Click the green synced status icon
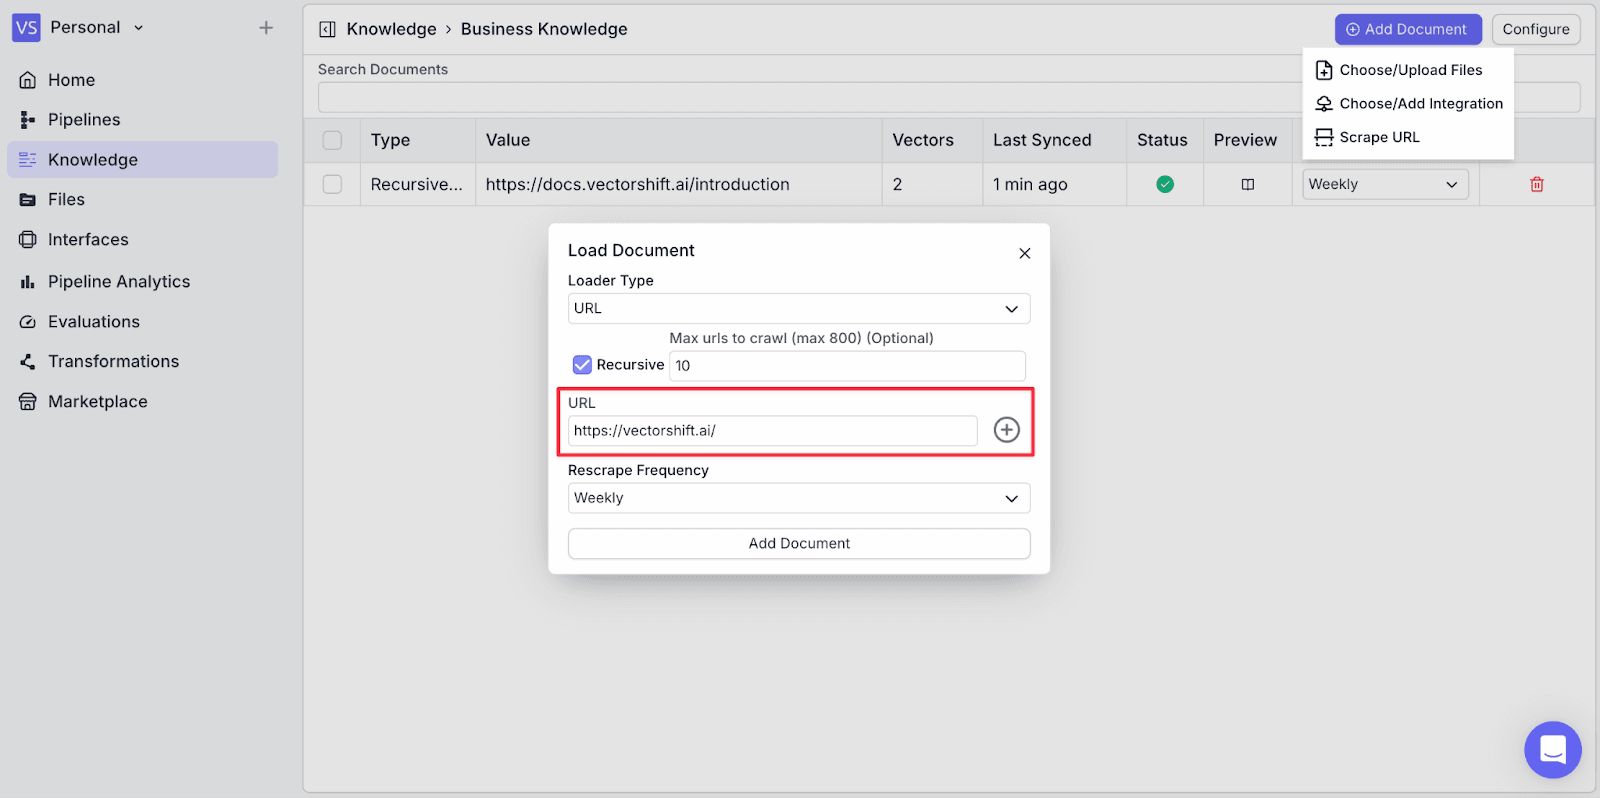Screen dimensions: 1600x798 (1165, 184)
